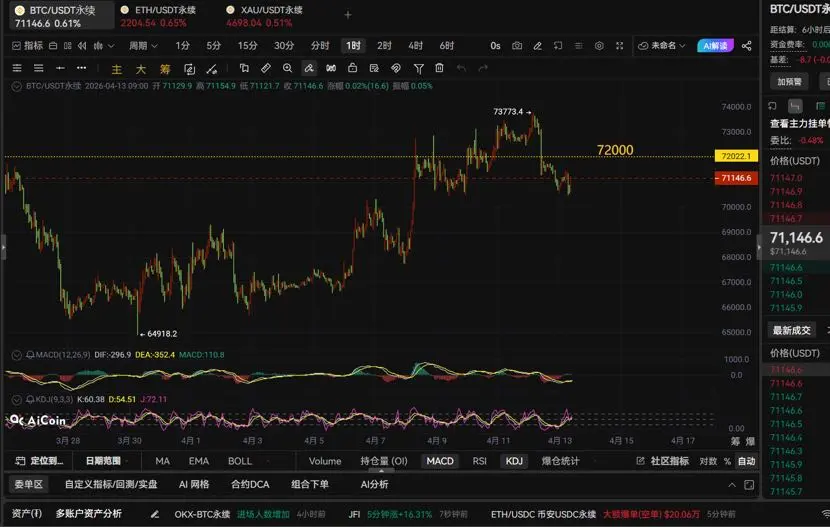Toggle the BOLL overlay
Screen dimensions: 830x527
click(240, 461)
